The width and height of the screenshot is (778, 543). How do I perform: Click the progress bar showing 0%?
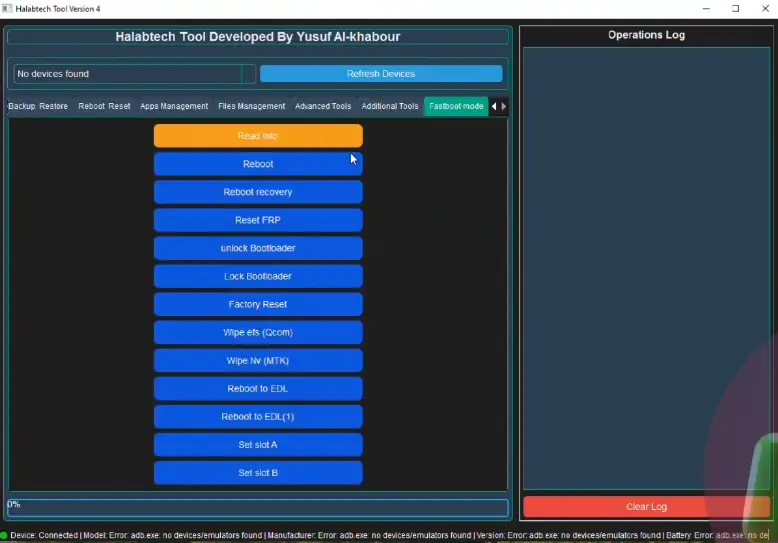click(x=258, y=507)
